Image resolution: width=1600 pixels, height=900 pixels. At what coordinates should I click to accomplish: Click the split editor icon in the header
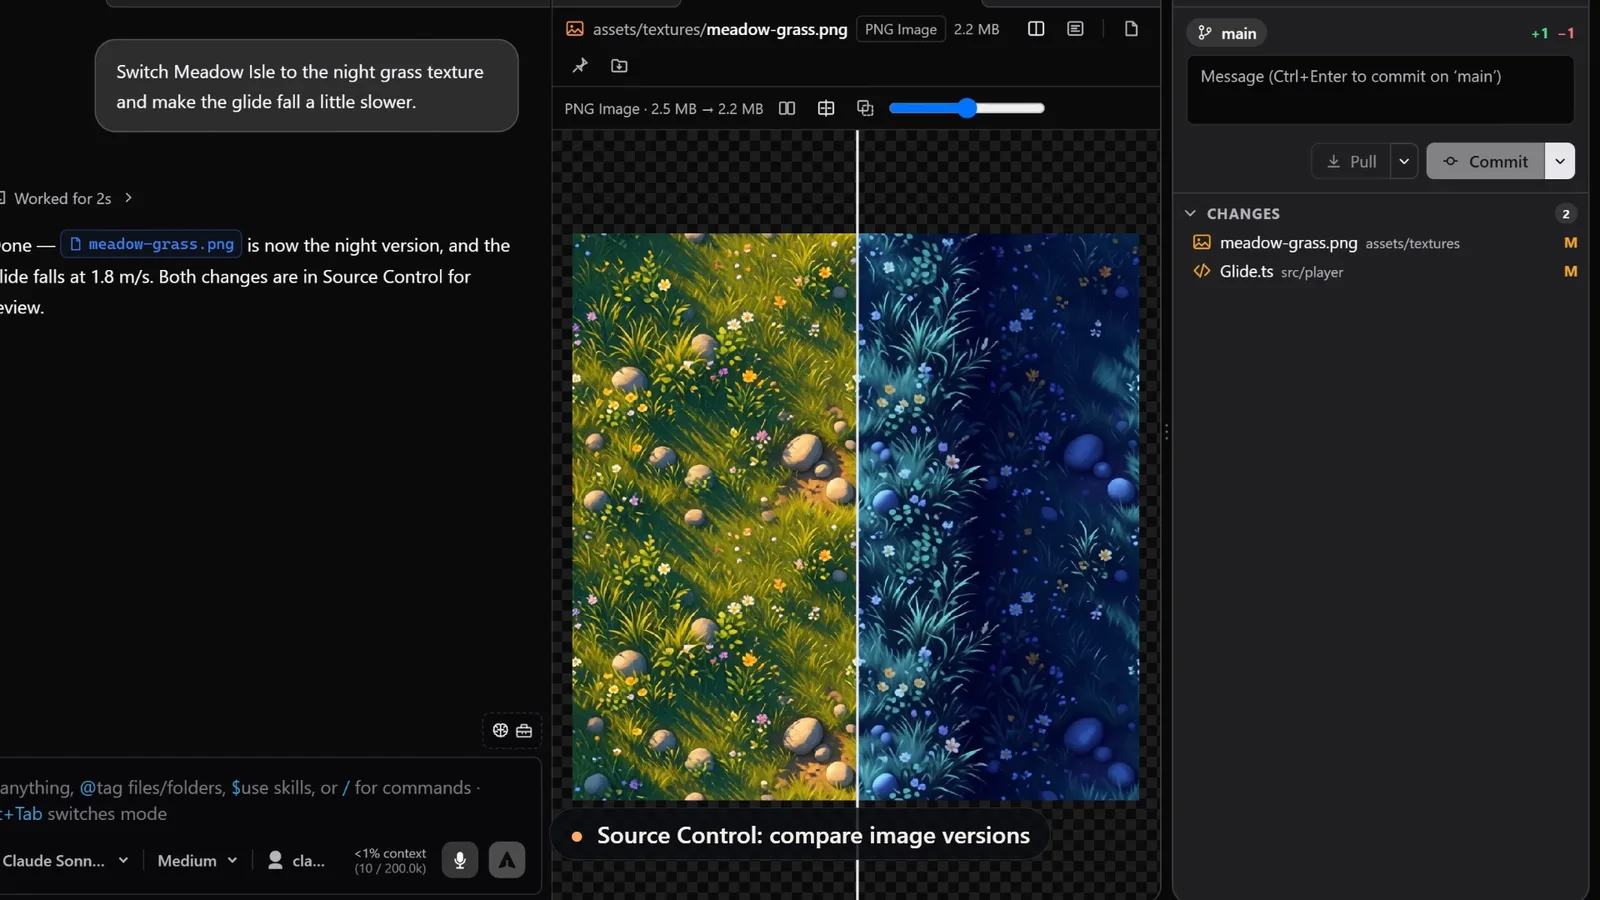point(1036,29)
